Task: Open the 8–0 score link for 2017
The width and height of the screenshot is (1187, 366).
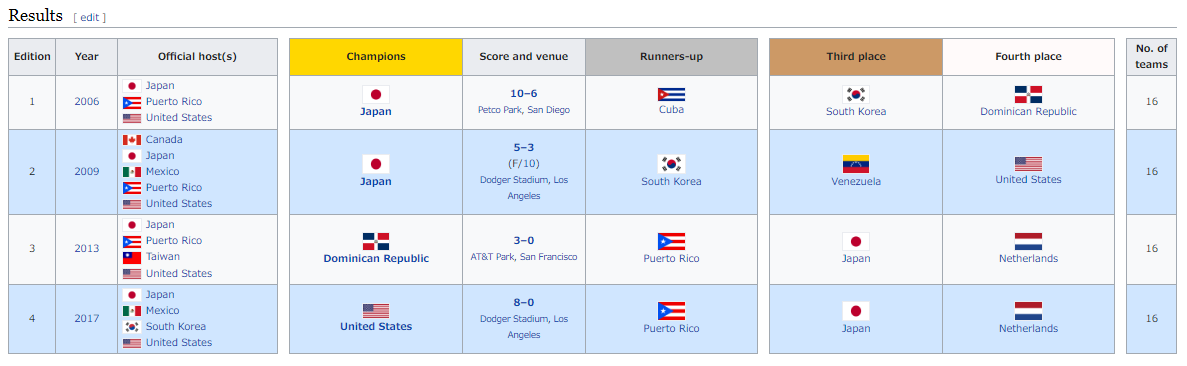Action: point(523,302)
